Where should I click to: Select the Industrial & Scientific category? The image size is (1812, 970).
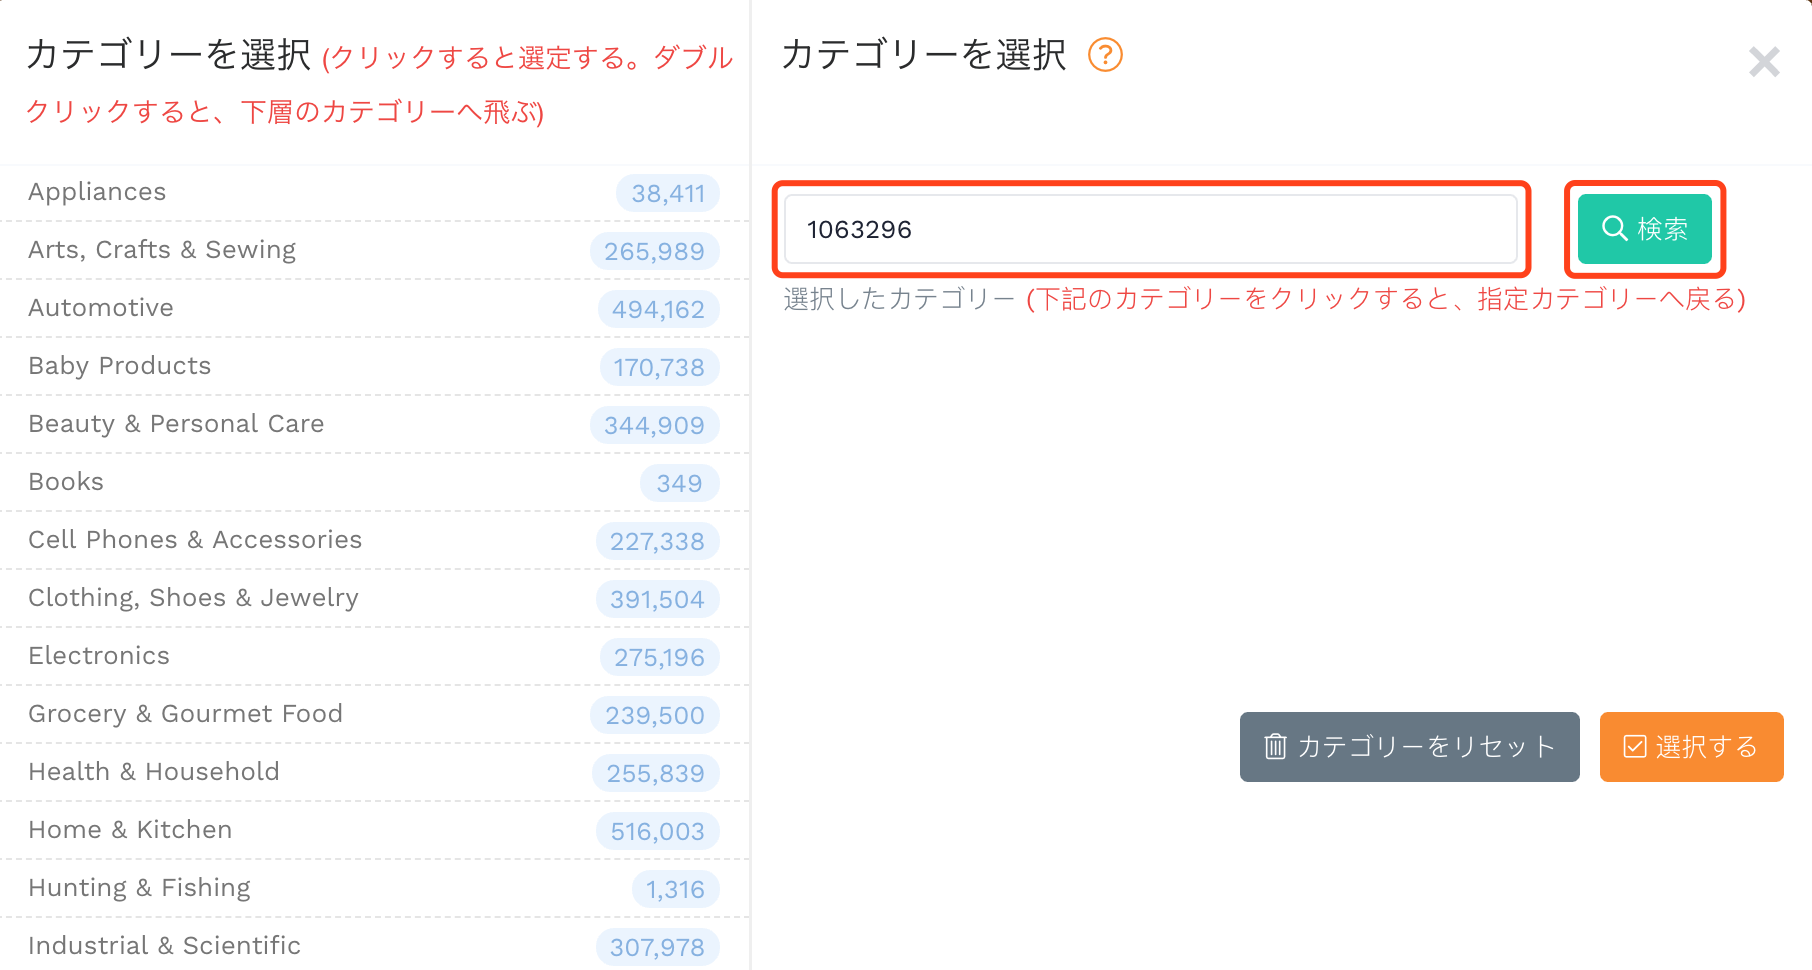click(x=375, y=945)
